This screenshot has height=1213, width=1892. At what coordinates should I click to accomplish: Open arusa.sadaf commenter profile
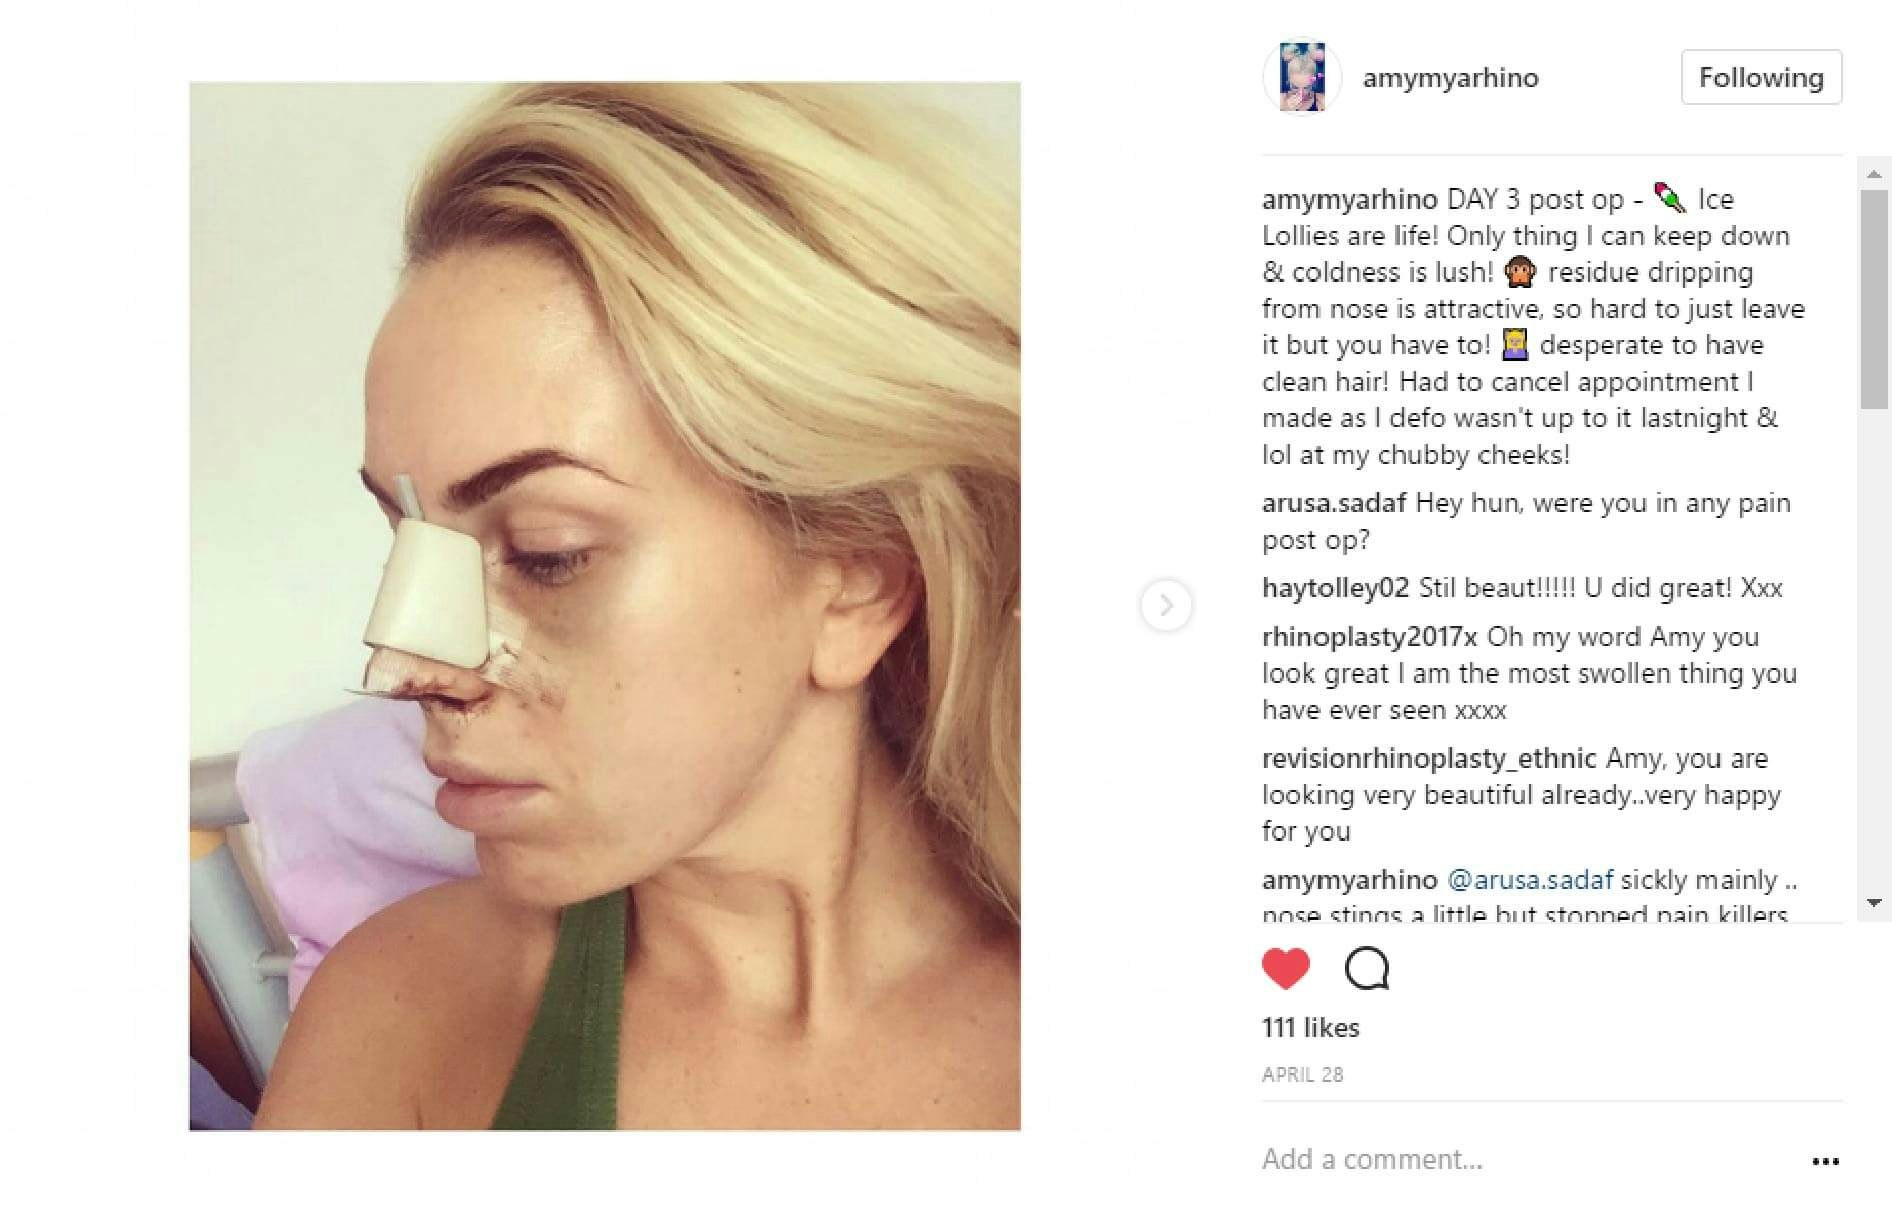(x=1334, y=503)
